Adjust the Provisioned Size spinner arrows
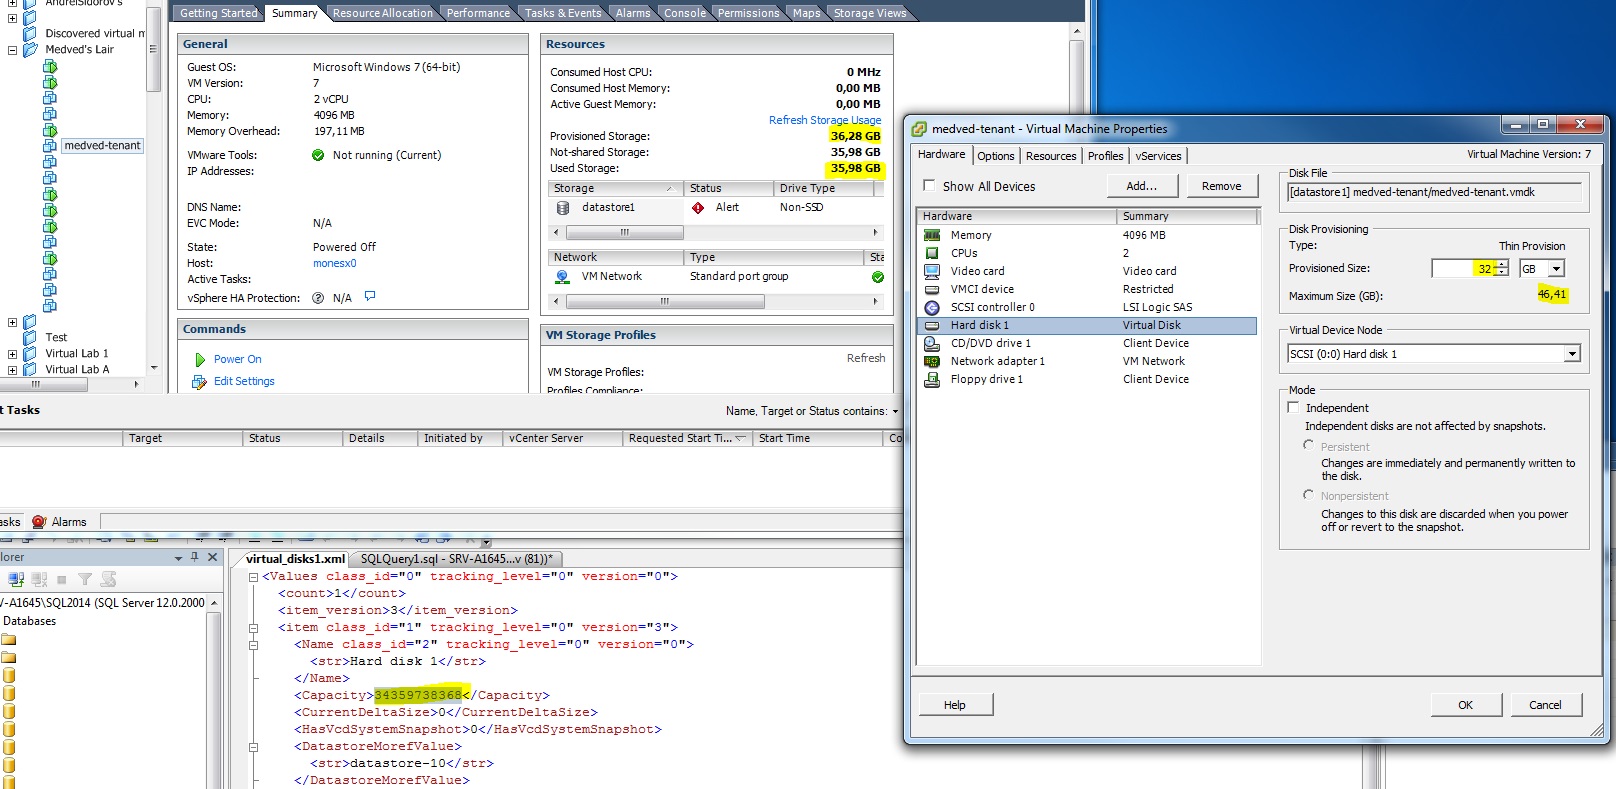1616x789 pixels. [x=1501, y=268]
